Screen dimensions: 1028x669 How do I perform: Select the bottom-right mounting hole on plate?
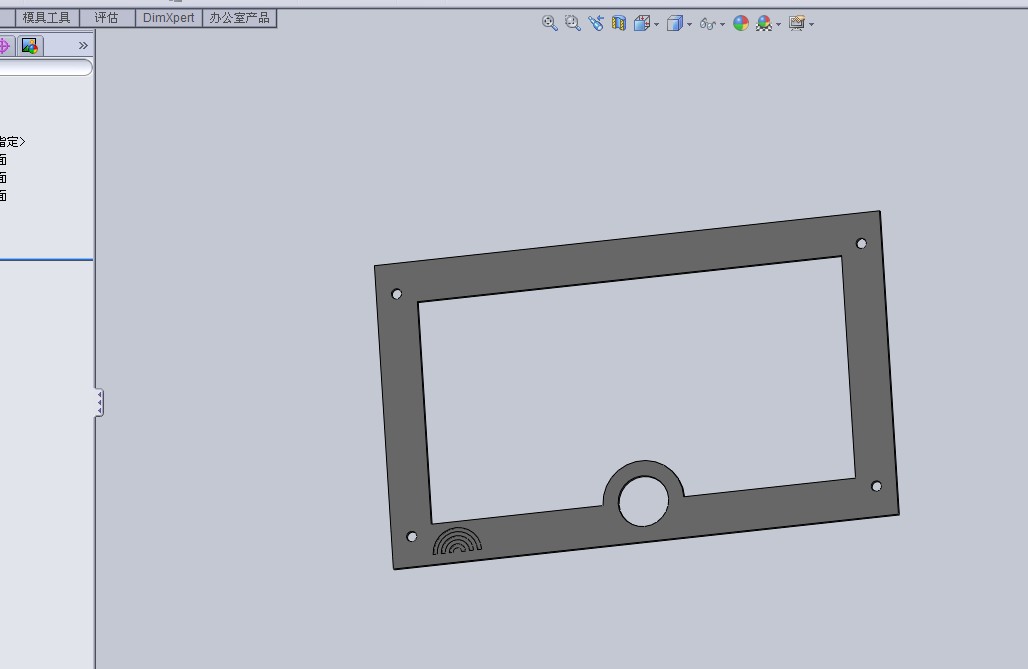pos(877,486)
